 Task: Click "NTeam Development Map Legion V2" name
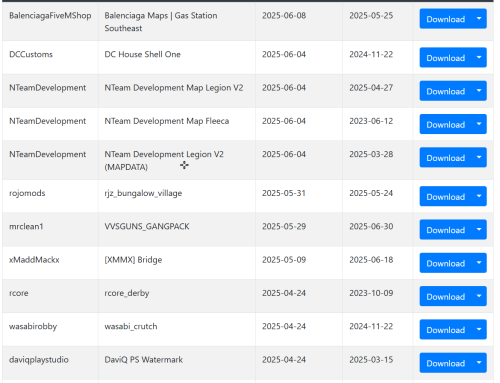point(174,88)
